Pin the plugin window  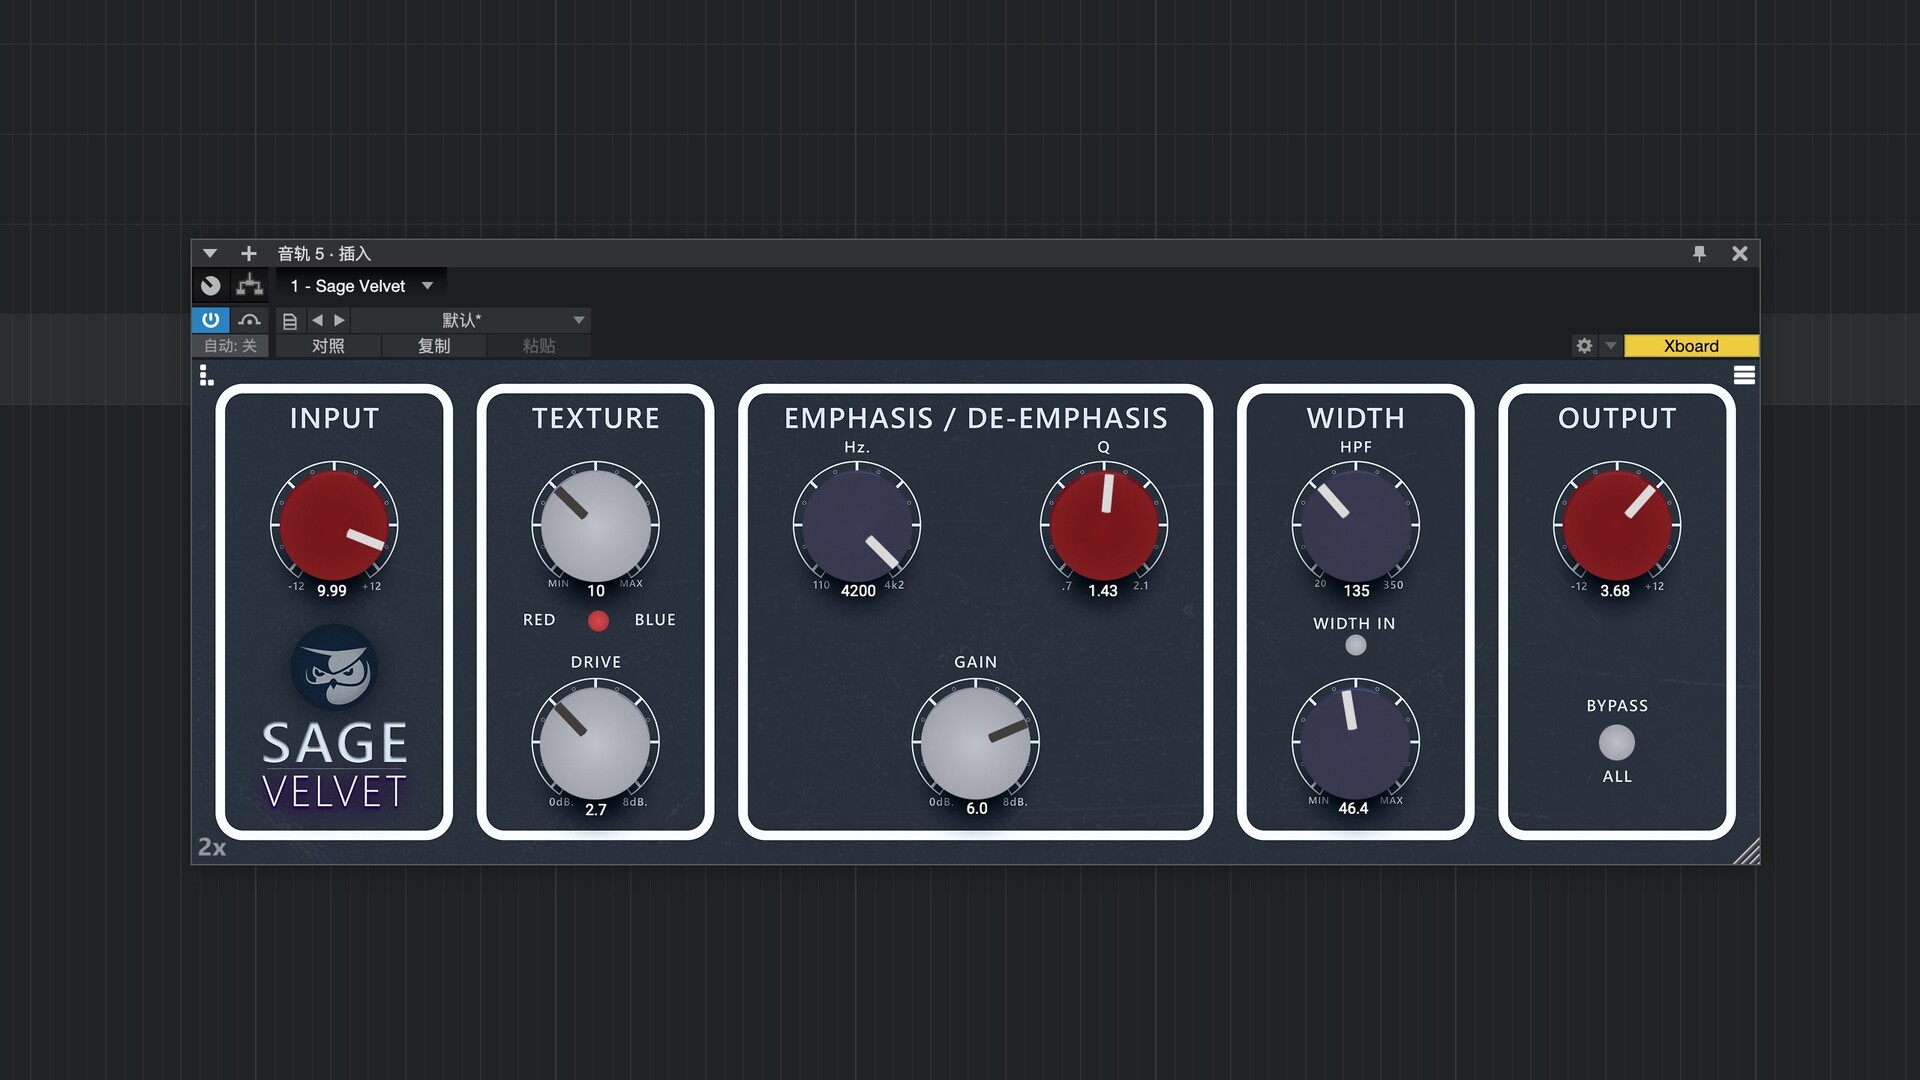click(1699, 254)
